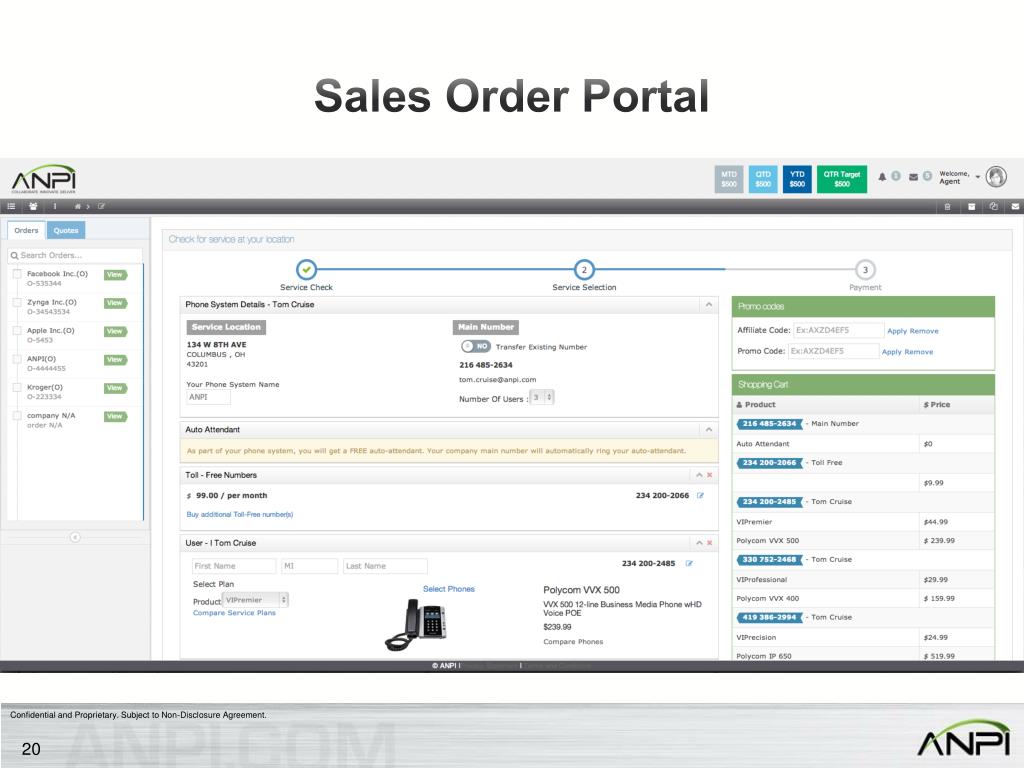Collapse Phone System Details panel
This screenshot has width=1024, height=768.
click(x=709, y=304)
